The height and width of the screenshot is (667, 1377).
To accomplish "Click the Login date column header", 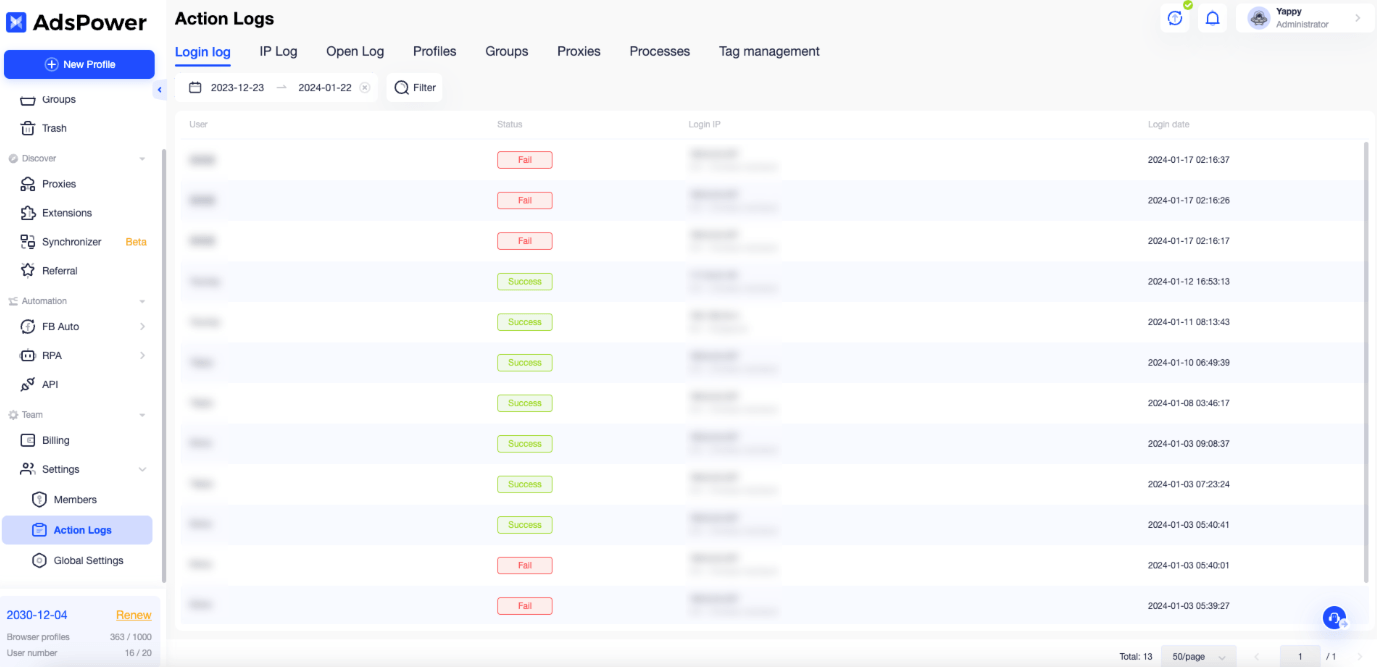I will tap(1168, 125).
